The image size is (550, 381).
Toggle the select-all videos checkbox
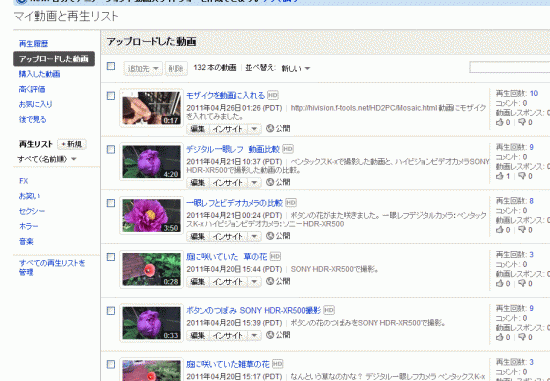[x=111, y=66]
